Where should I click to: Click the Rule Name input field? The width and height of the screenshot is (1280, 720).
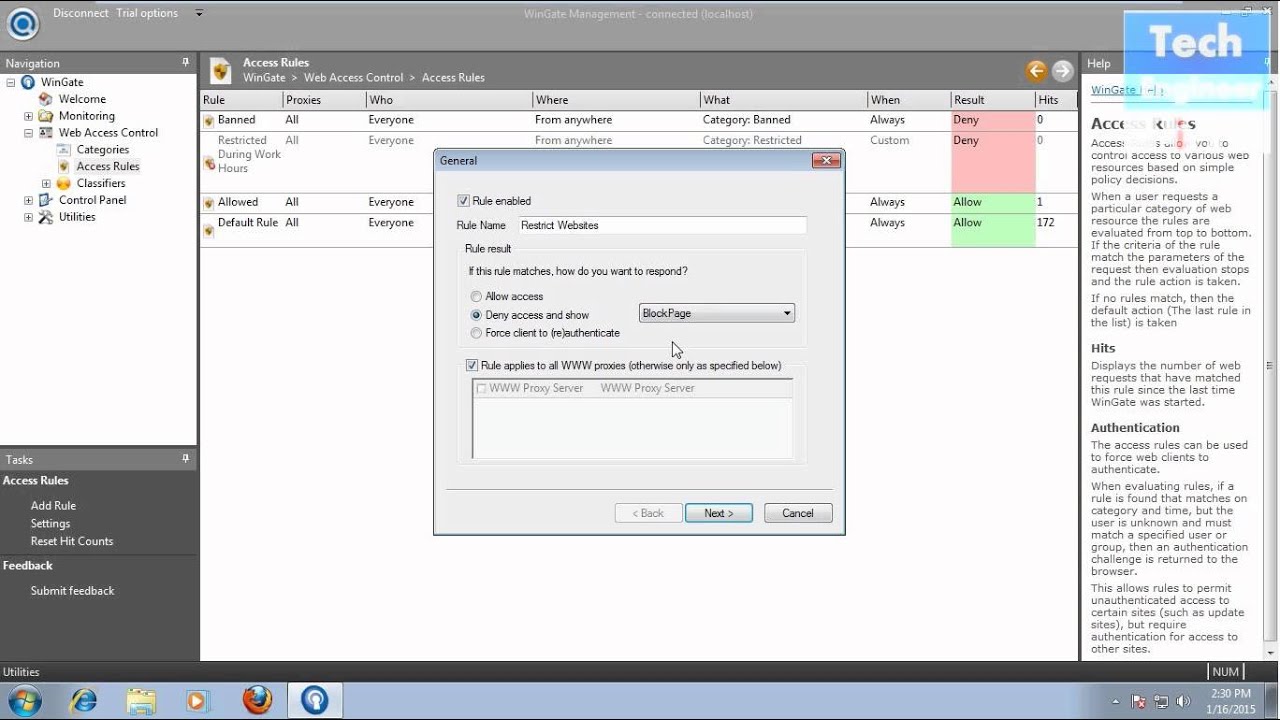tap(662, 226)
